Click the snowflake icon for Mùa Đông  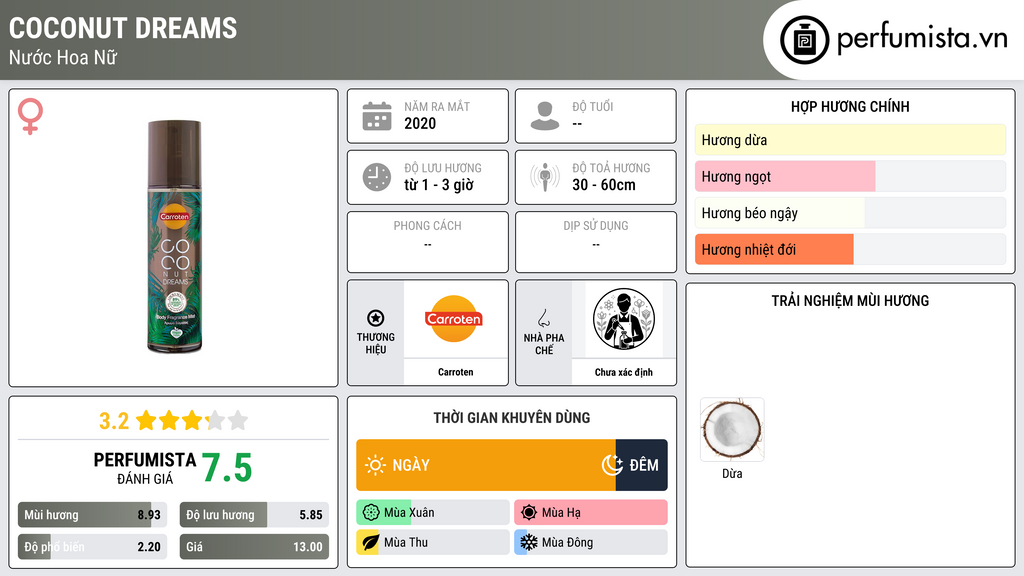click(x=529, y=542)
